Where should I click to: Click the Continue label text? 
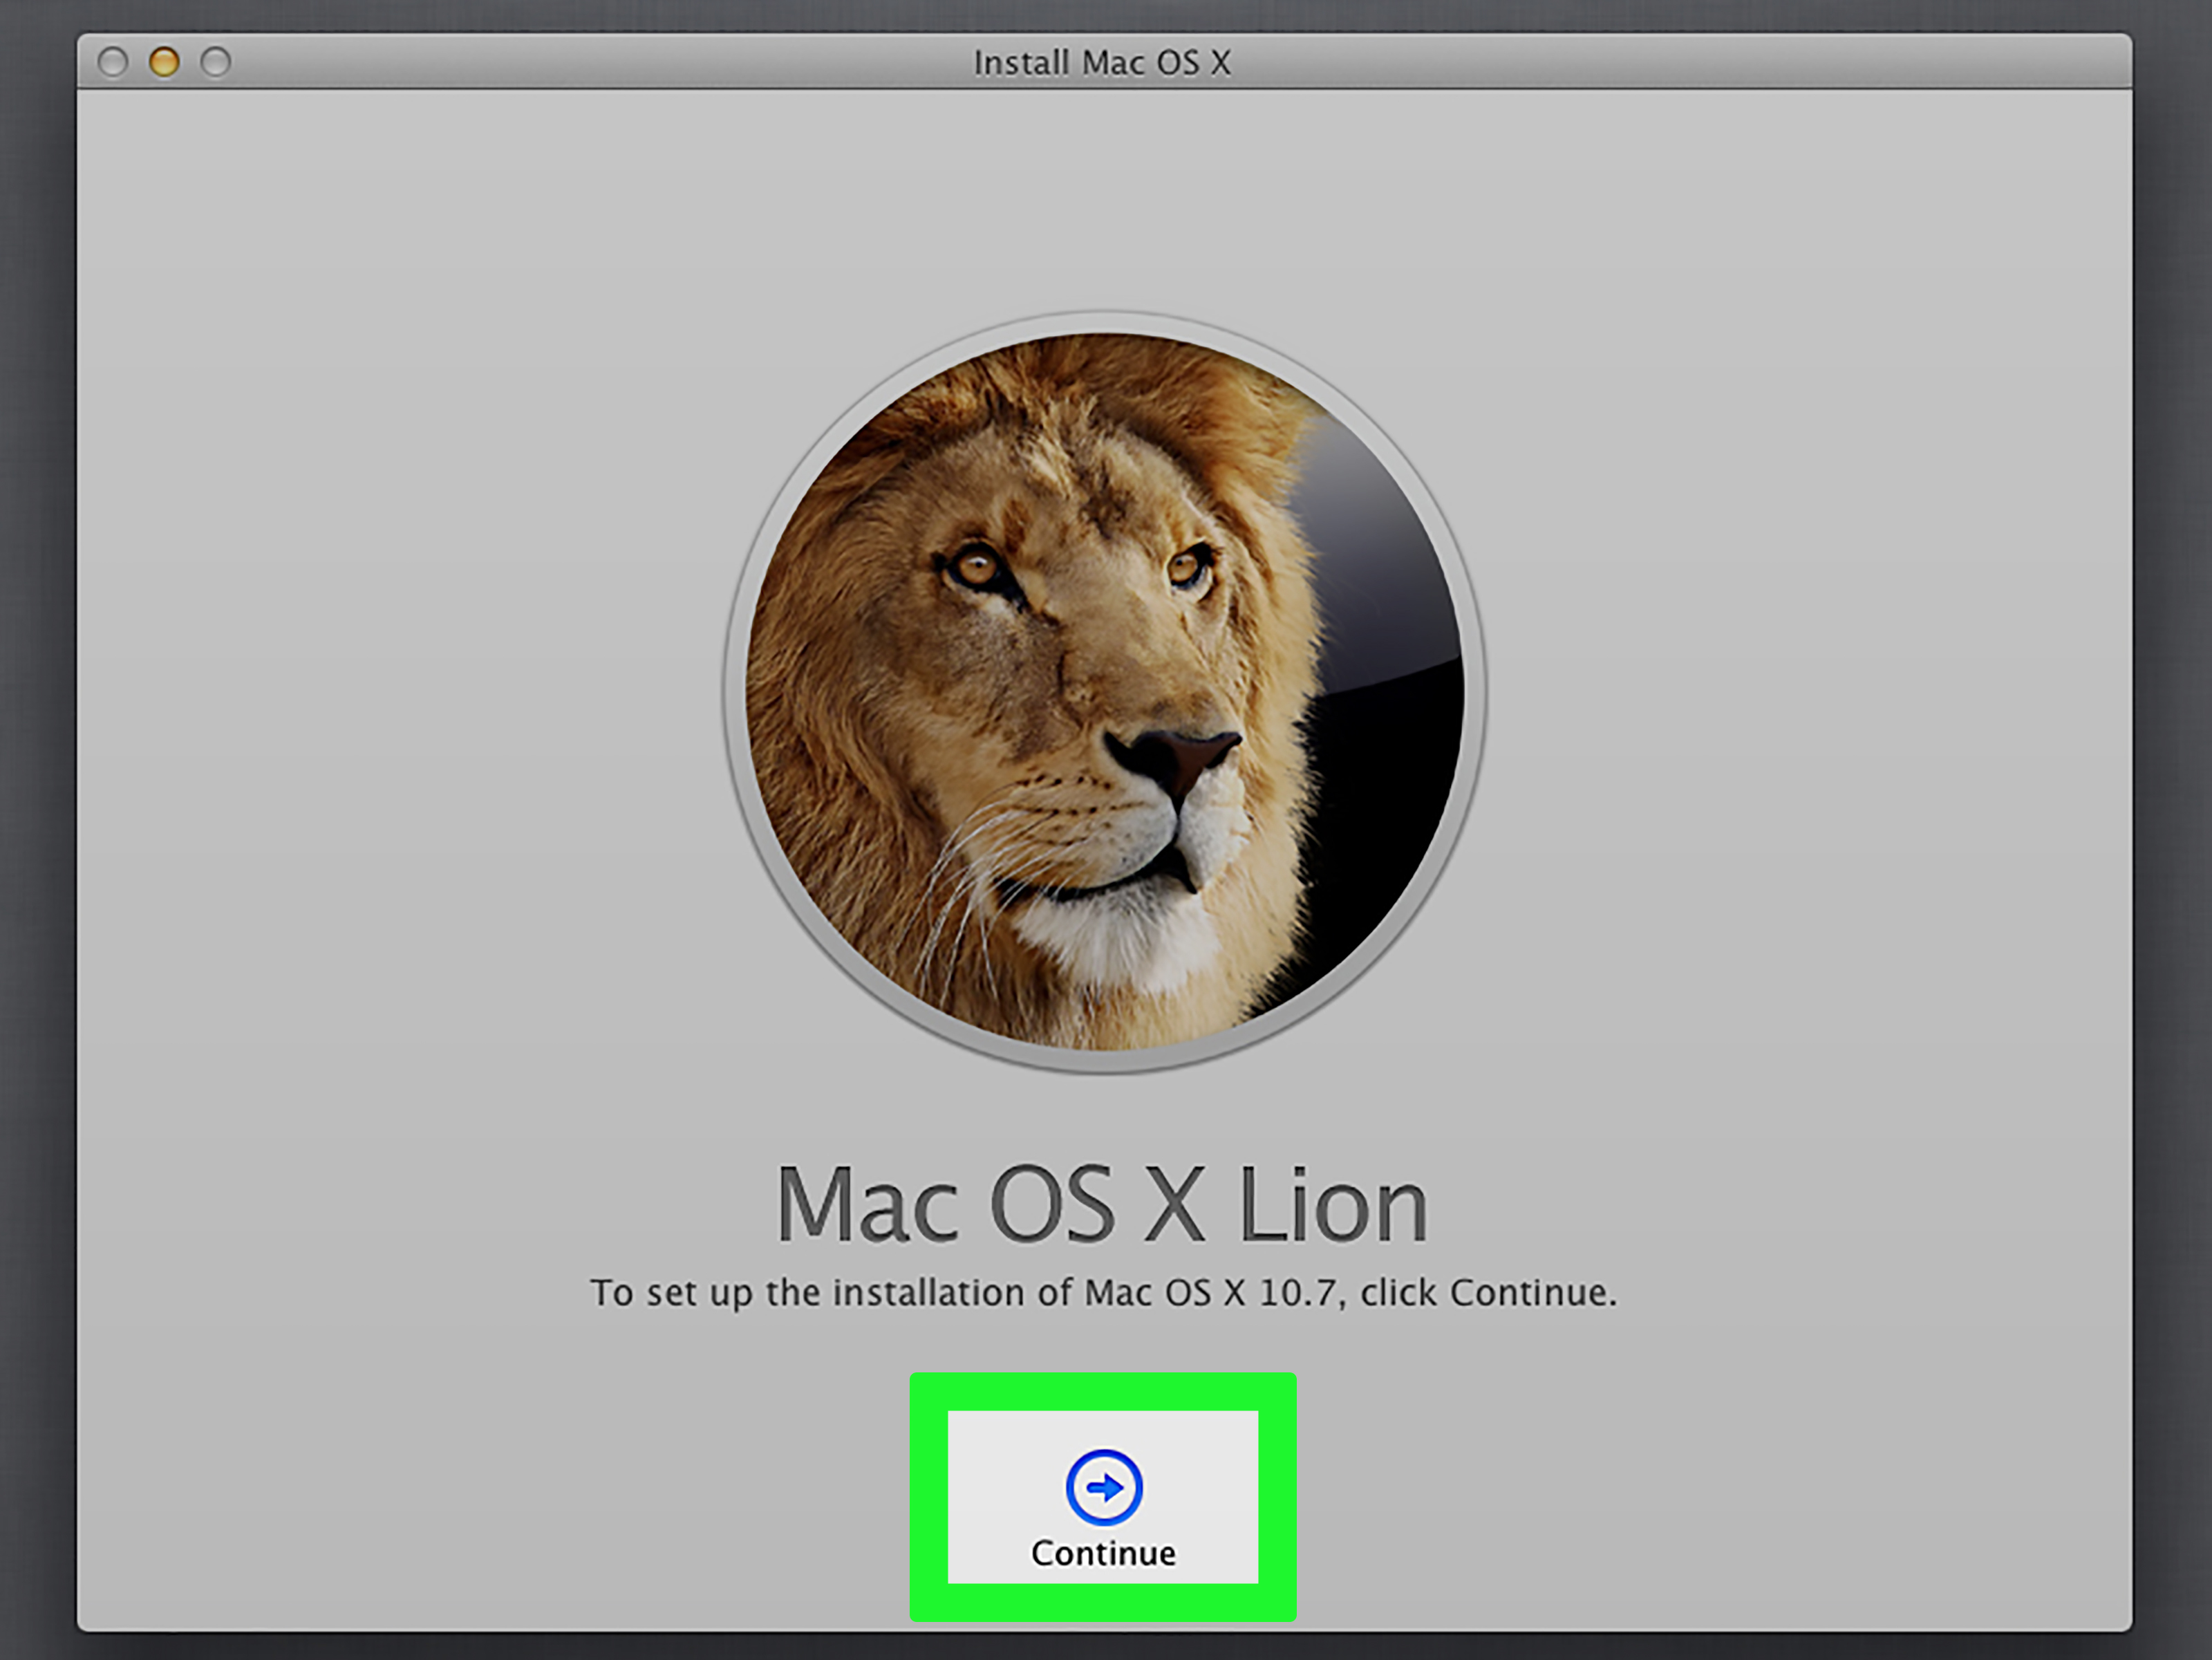(1103, 1553)
